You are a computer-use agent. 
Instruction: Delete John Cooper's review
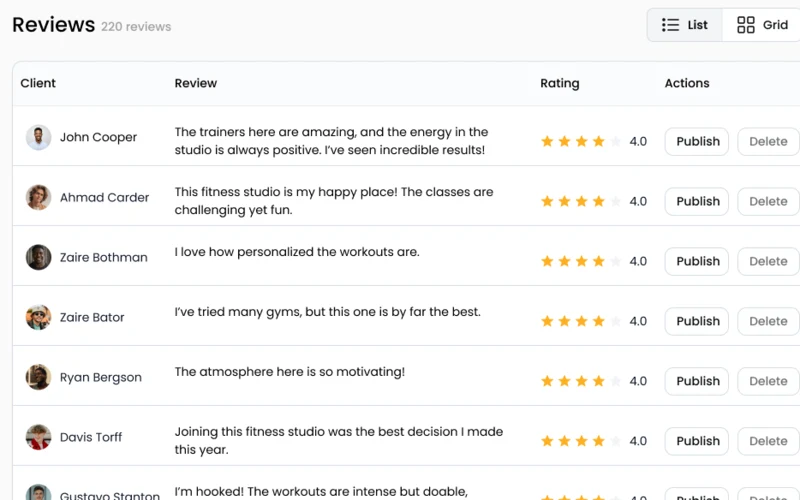tap(768, 141)
